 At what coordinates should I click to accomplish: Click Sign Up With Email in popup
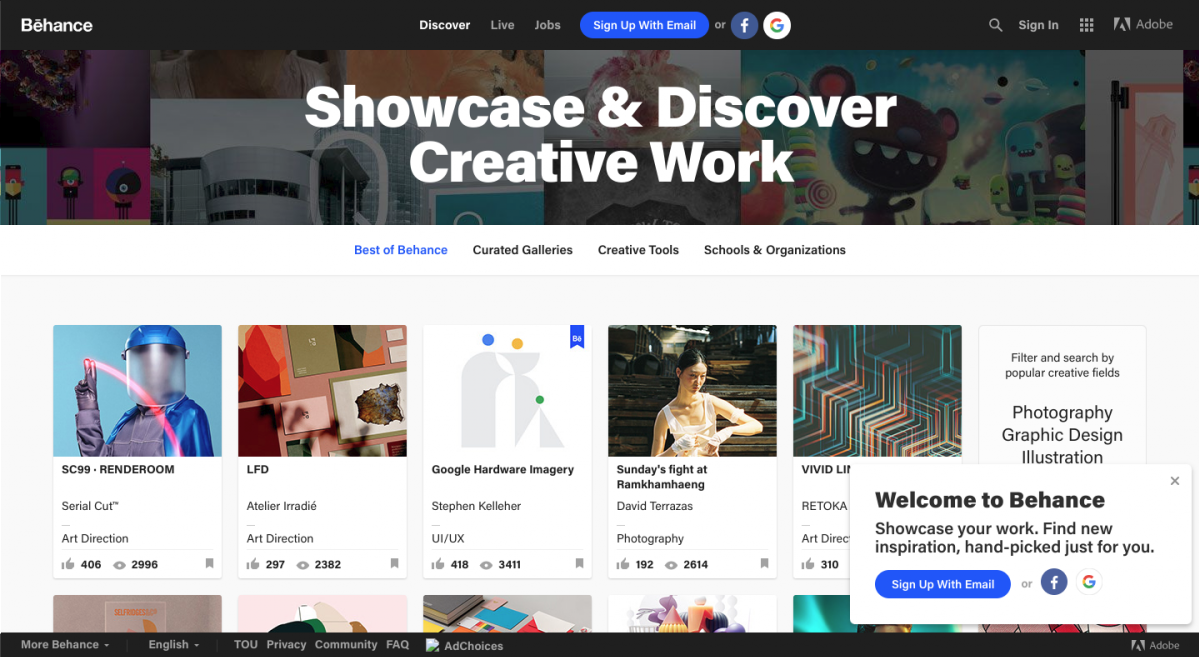943,584
